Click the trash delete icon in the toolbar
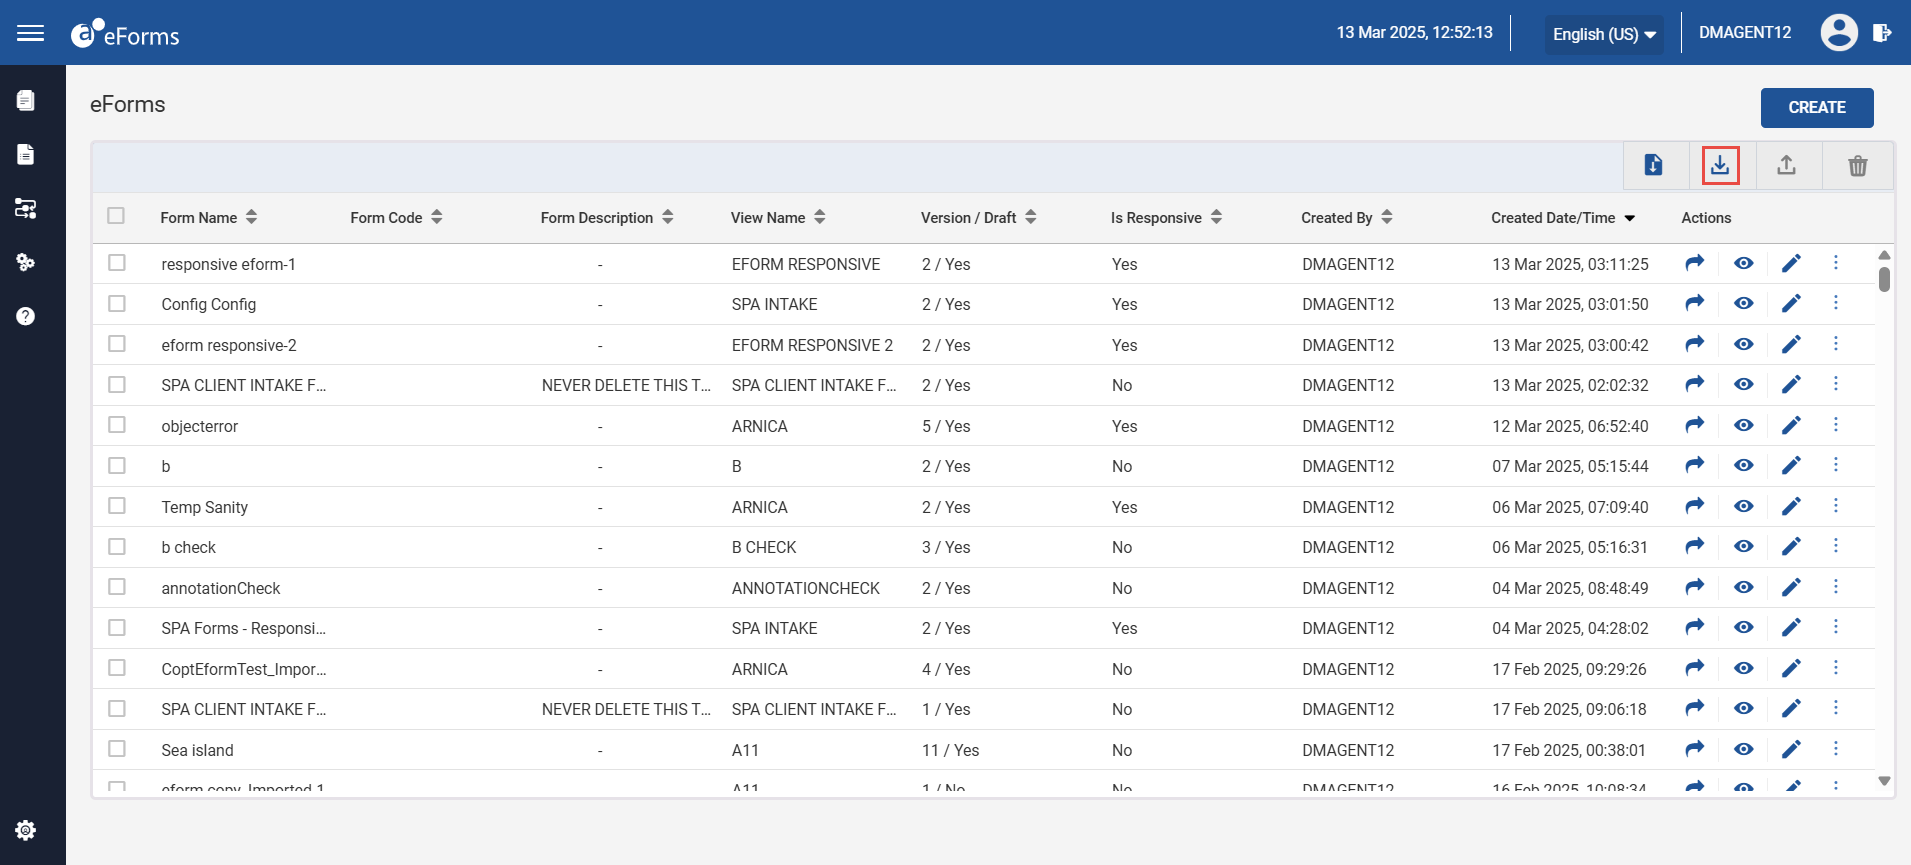Image resolution: width=1911 pixels, height=865 pixels. [x=1857, y=166]
